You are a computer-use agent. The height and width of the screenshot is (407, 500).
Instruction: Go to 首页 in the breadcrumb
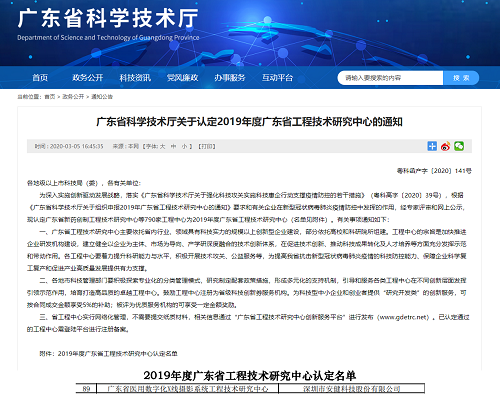pyautogui.click(x=50, y=97)
